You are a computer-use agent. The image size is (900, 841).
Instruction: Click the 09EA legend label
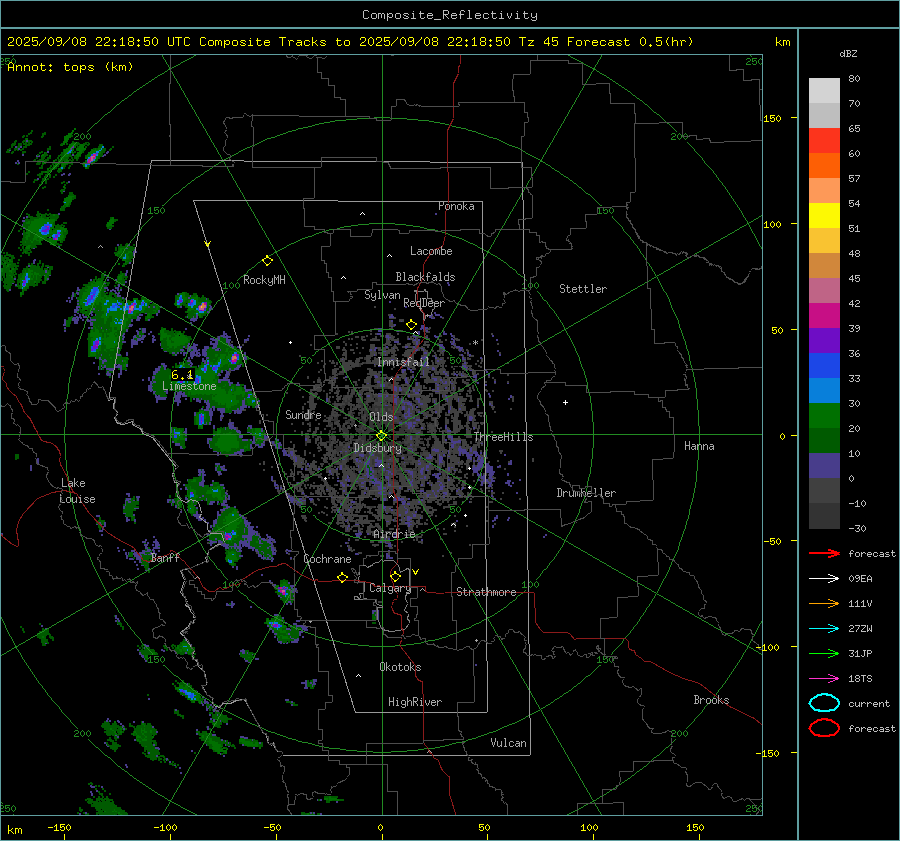tap(860, 579)
